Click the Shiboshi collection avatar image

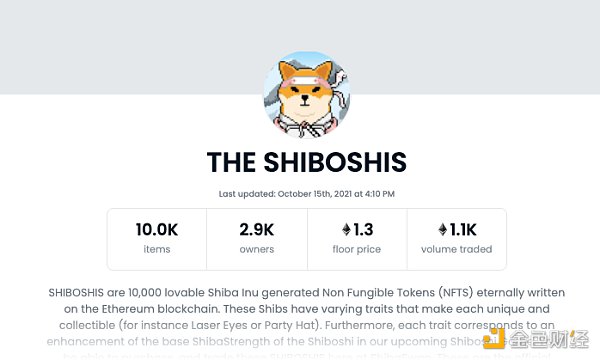point(307,94)
